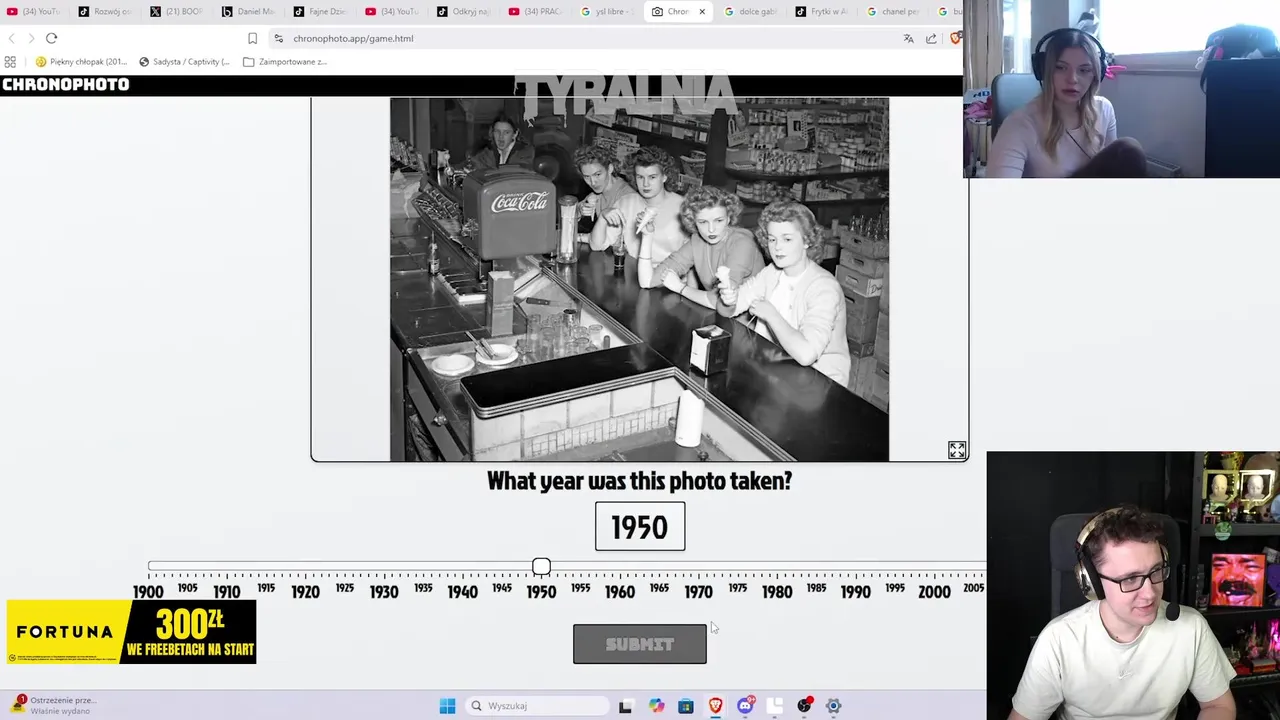This screenshot has height=720, width=1280.
Task: Switch to the 'Fajne Dzie' TikTok tab
Action: click(x=322, y=12)
